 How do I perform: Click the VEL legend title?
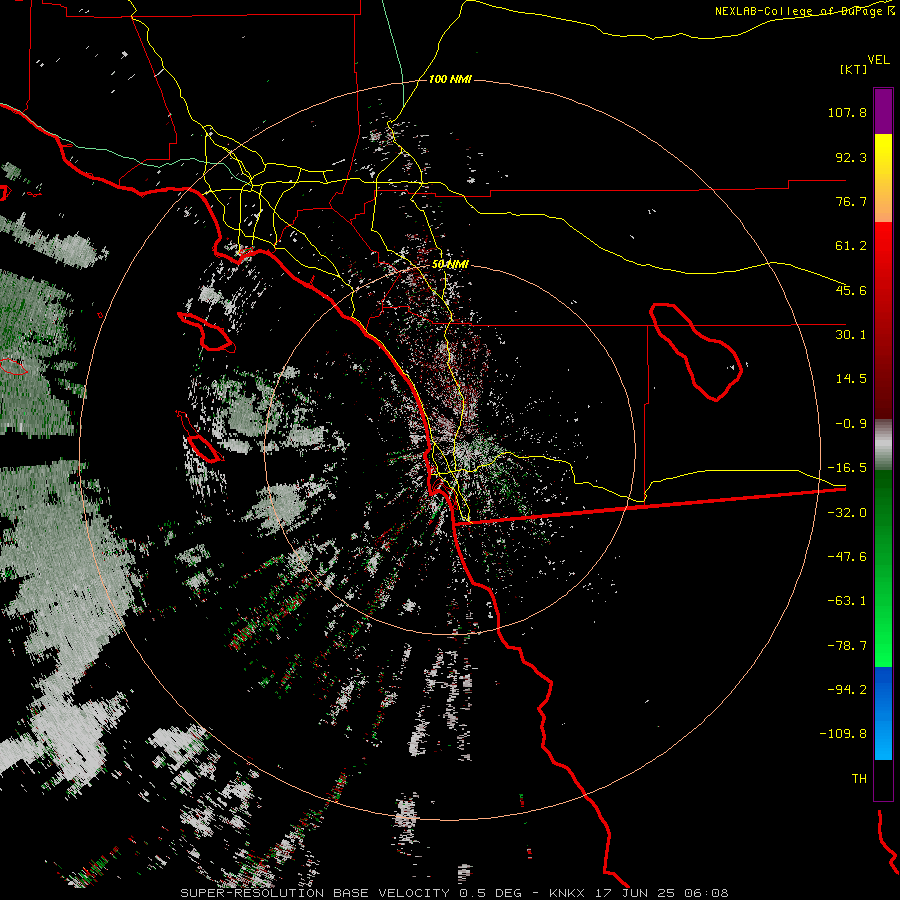pyautogui.click(x=878, y=60)
